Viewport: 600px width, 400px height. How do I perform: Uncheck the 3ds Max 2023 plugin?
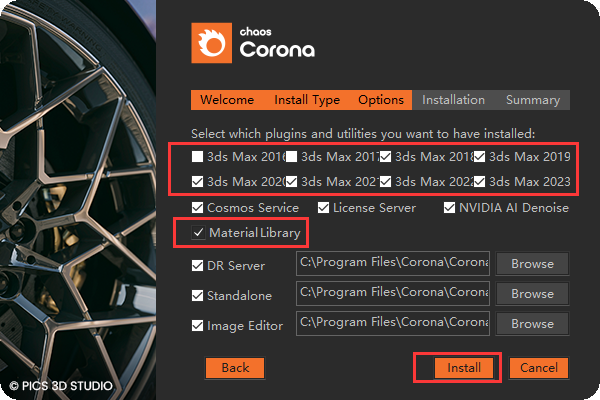tap(479, 181)
